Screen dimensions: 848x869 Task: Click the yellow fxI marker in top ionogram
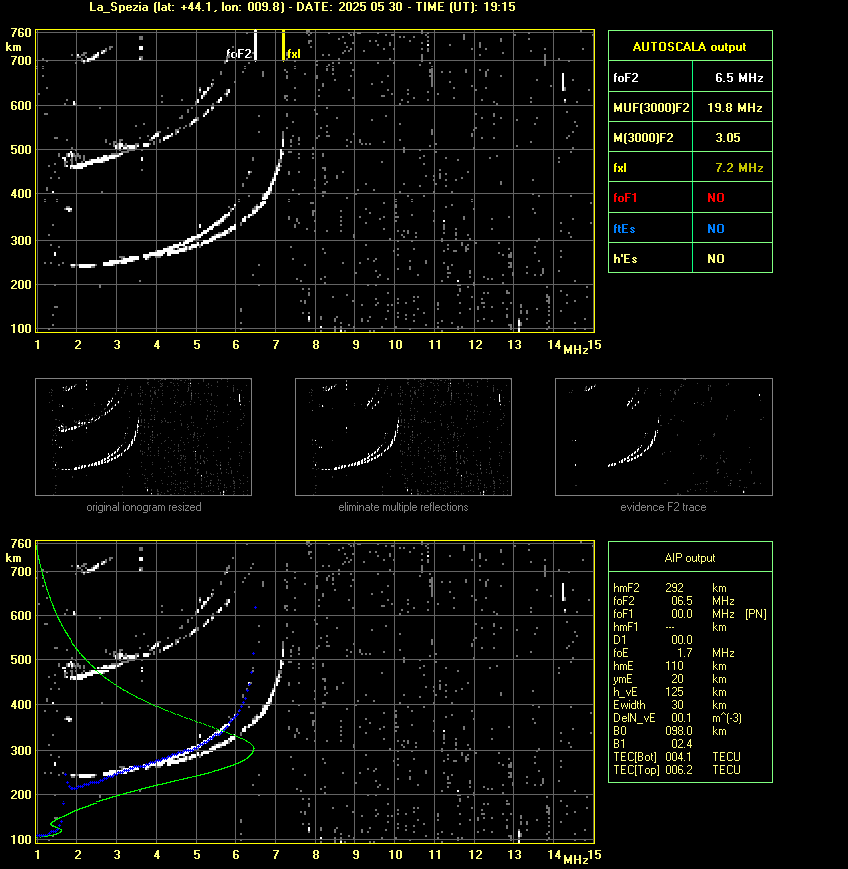pos(283,44)
